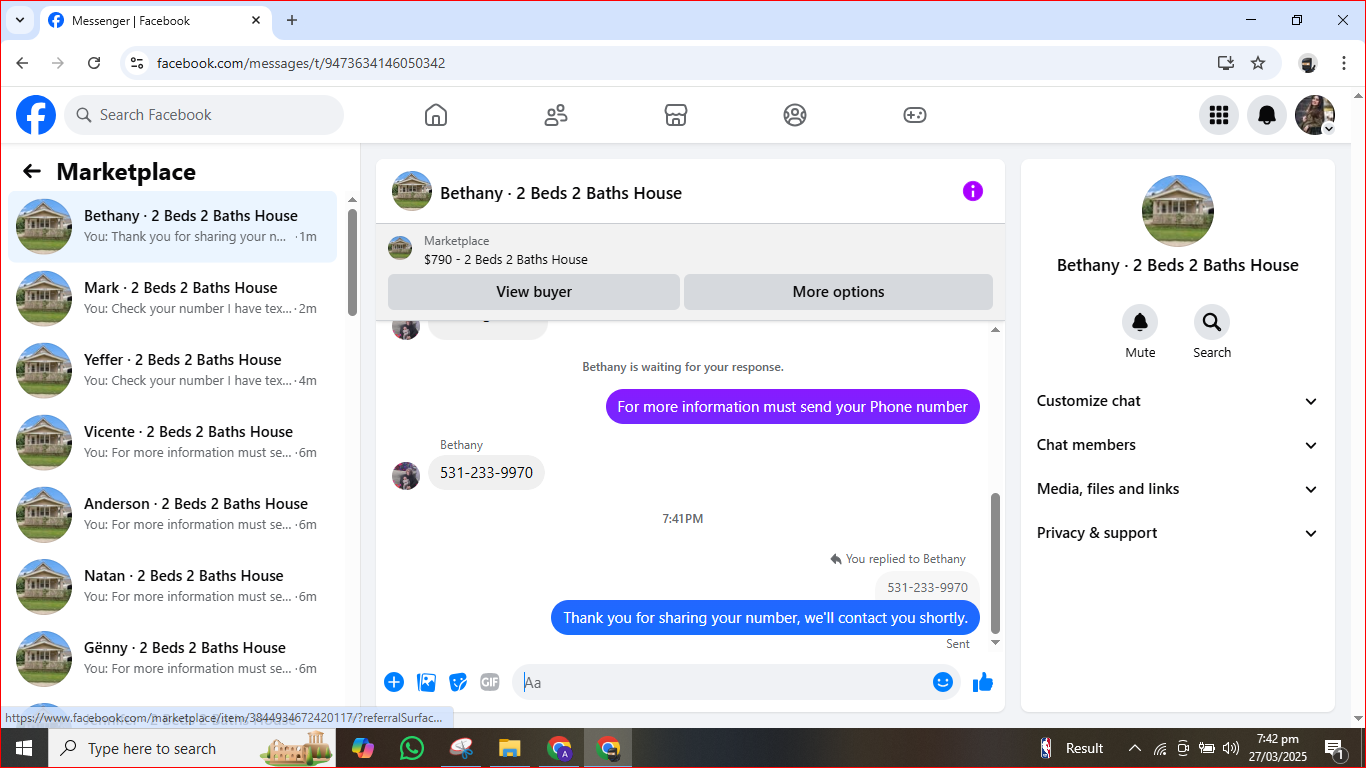
Task: Send a thumbs up like
Action: point(983,682)
